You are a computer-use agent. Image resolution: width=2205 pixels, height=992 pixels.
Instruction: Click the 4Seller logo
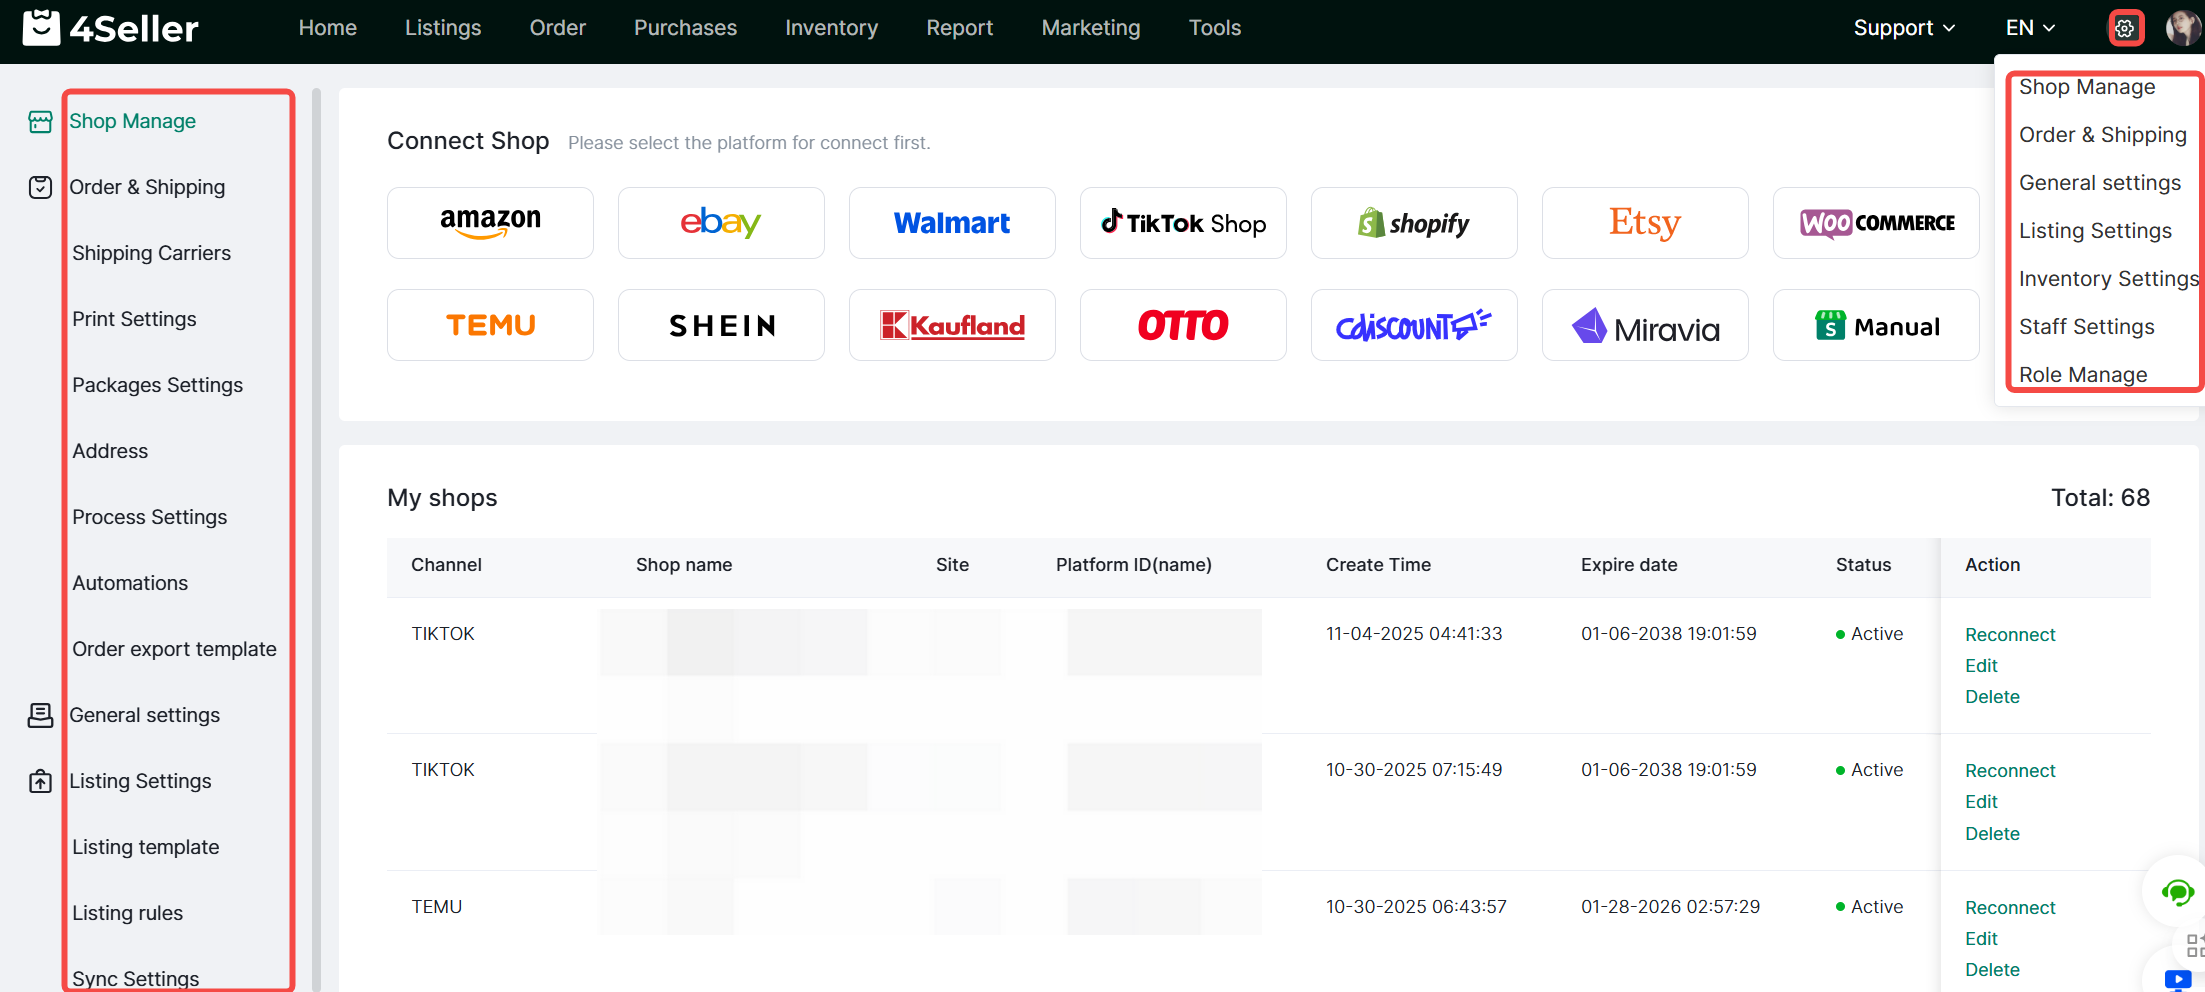pyautogui.click(x=111, y=28)
